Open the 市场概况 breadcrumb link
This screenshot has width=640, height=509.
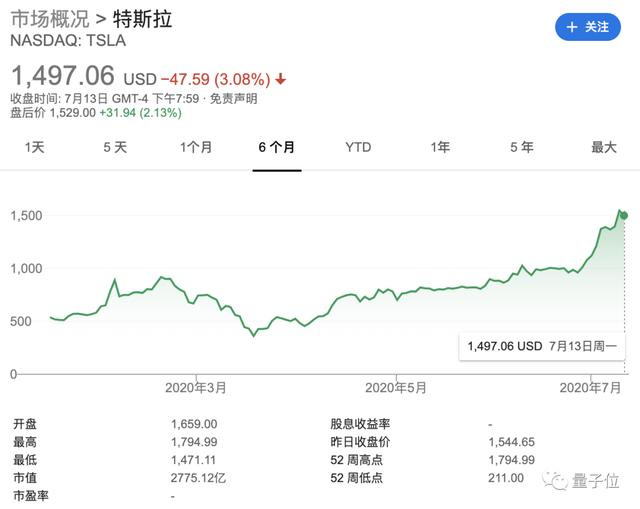click(50, 19)
